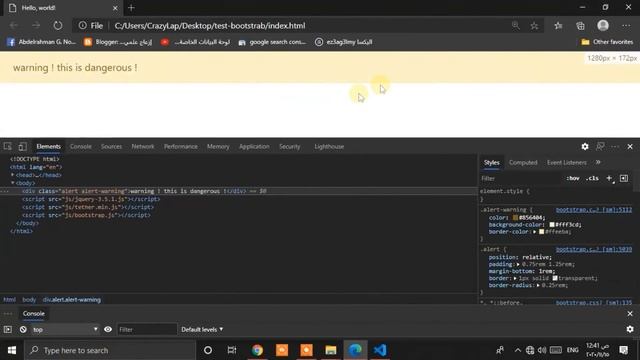The width and height of the screenshot is (640, 360).
Task: Close the console drawer
Action: 630,313
